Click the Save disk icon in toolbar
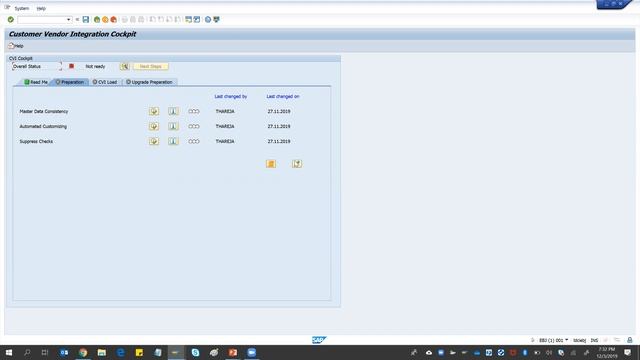640x360 pixels. [86, 20]
